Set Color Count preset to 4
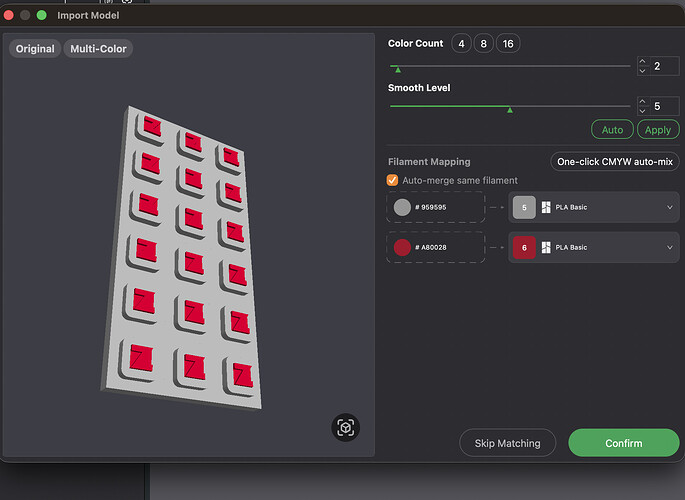The width and height of the screenshot is (685, 500). (461, 44)
